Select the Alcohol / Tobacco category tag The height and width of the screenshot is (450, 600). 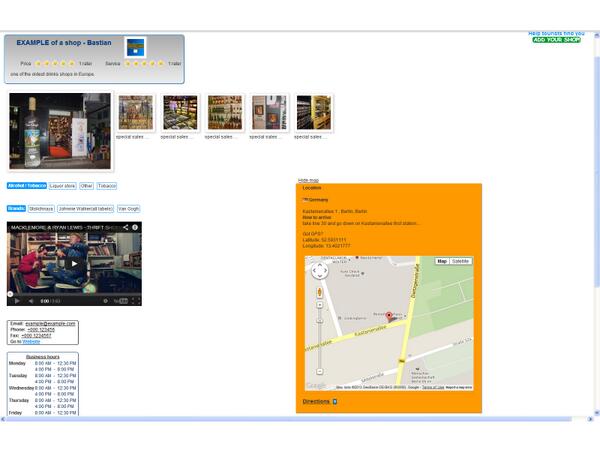(x=27, y=186)
